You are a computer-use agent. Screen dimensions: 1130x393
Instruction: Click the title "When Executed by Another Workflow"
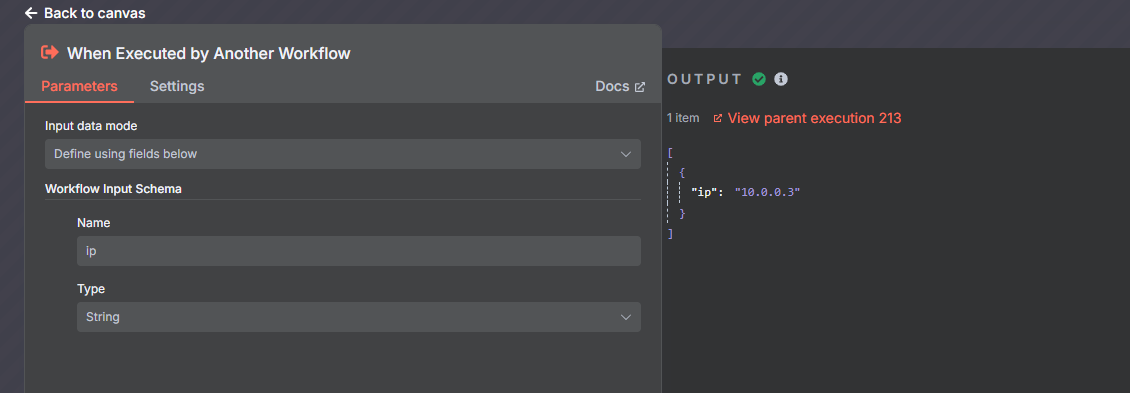[x=209, y=53]
